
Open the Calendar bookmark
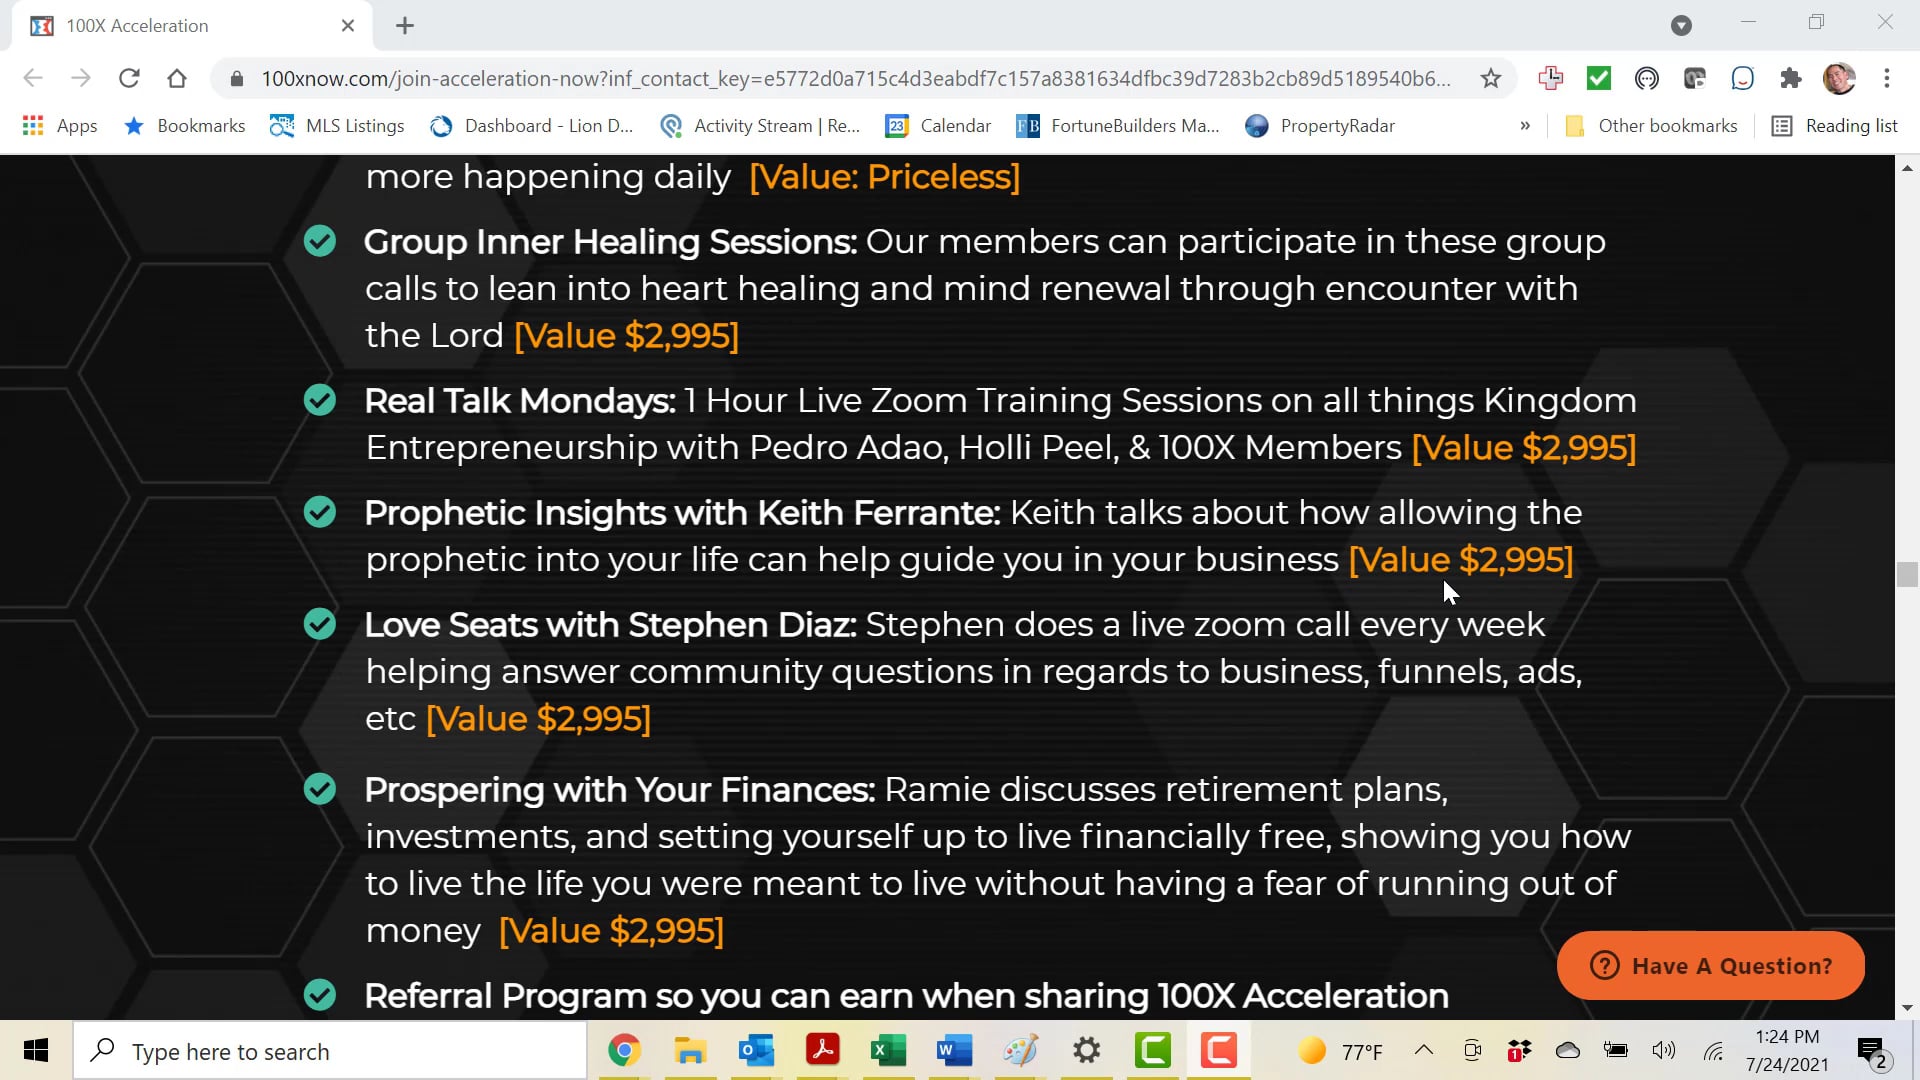[x=938, y=126]
